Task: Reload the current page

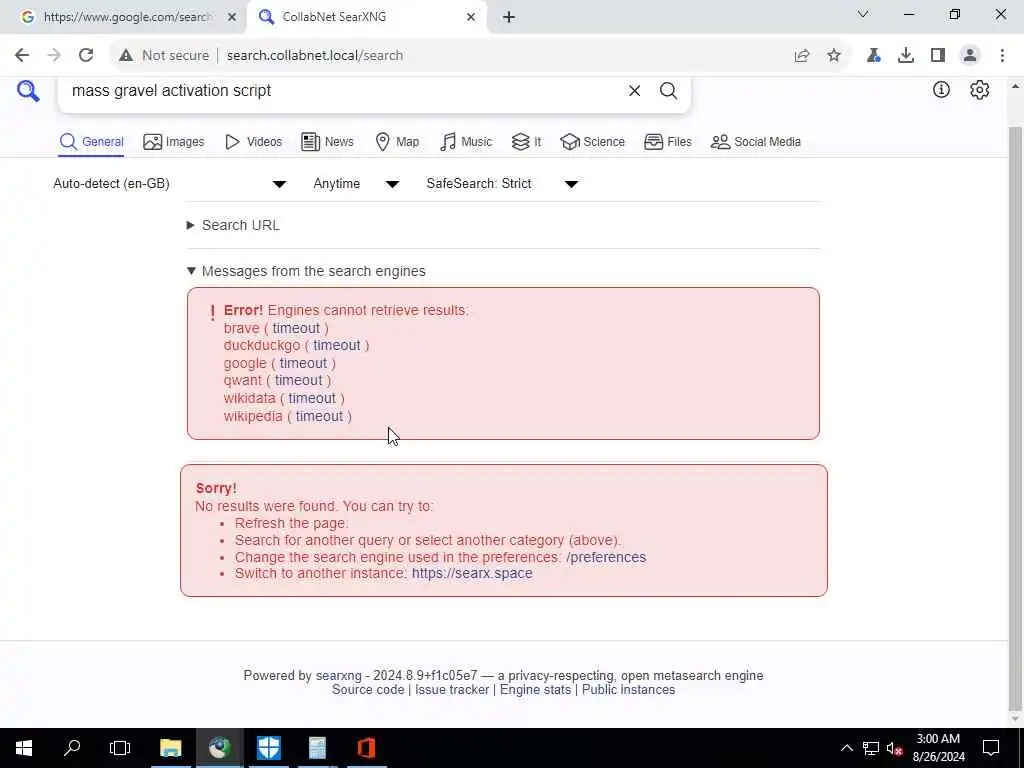Action: pos(86,56)
